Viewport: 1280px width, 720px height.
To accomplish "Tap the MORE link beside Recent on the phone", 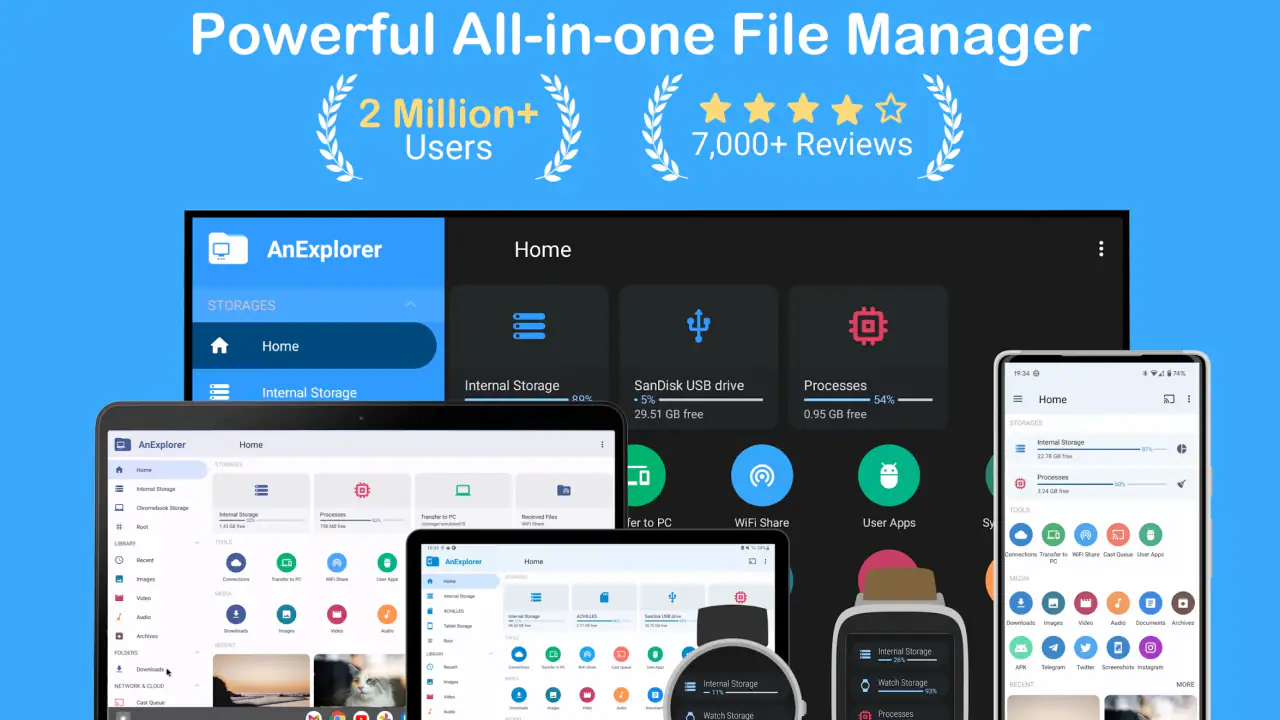I will (x=1185, y=685).
